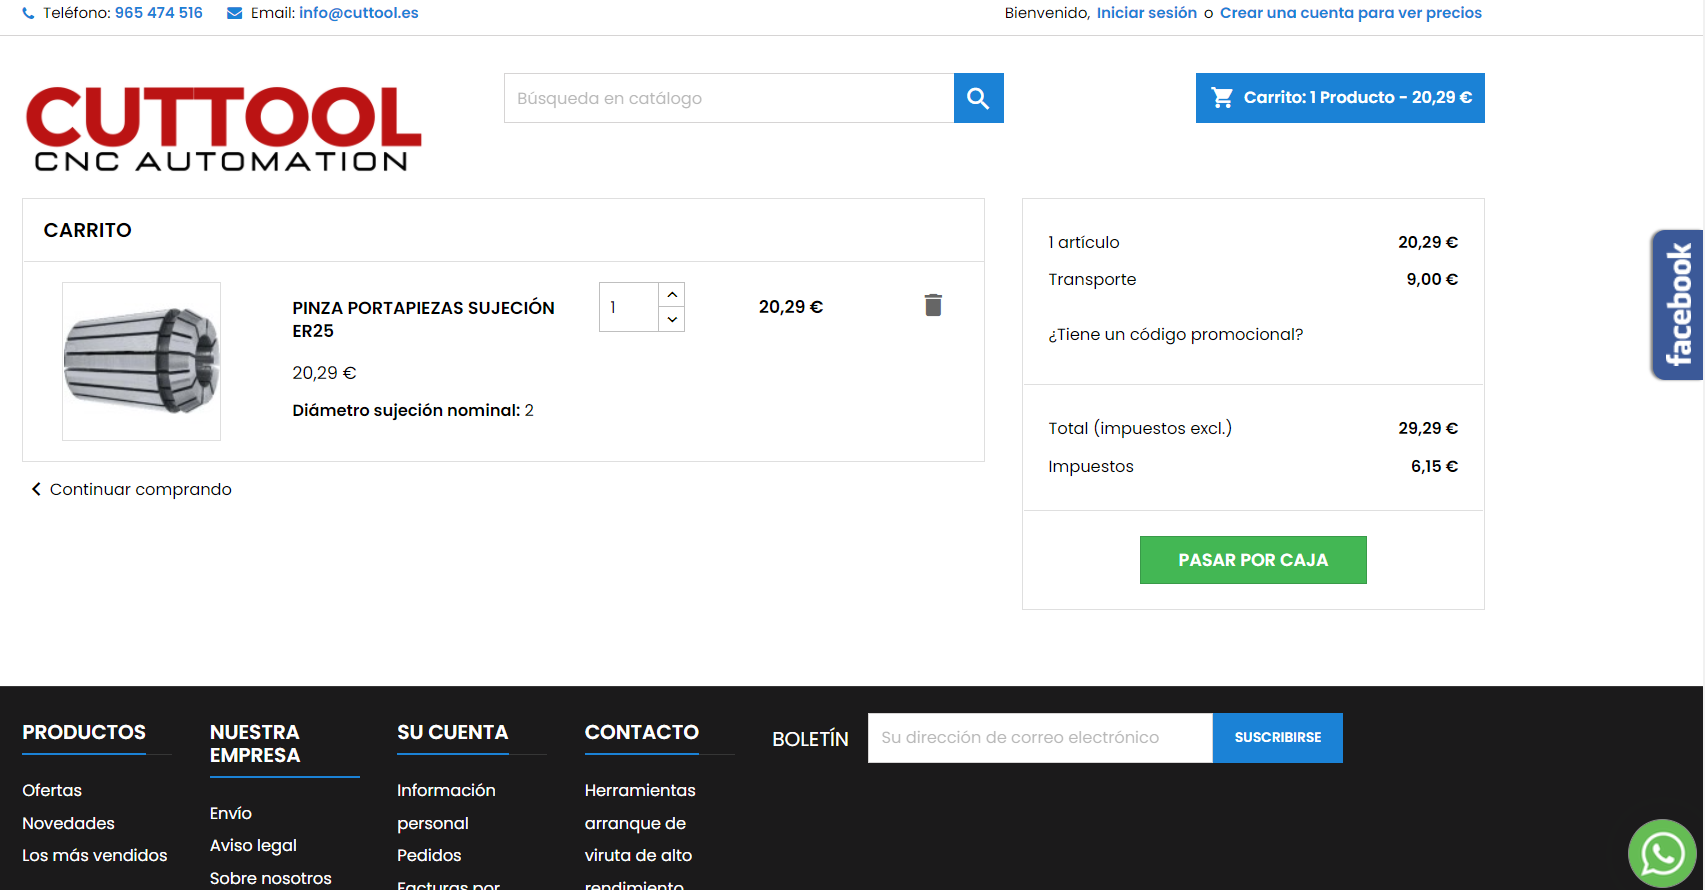The height and width of the screenshot is (890, 1705).
Task: Open the Carrito summary button
Action: tap(1340, 98)
